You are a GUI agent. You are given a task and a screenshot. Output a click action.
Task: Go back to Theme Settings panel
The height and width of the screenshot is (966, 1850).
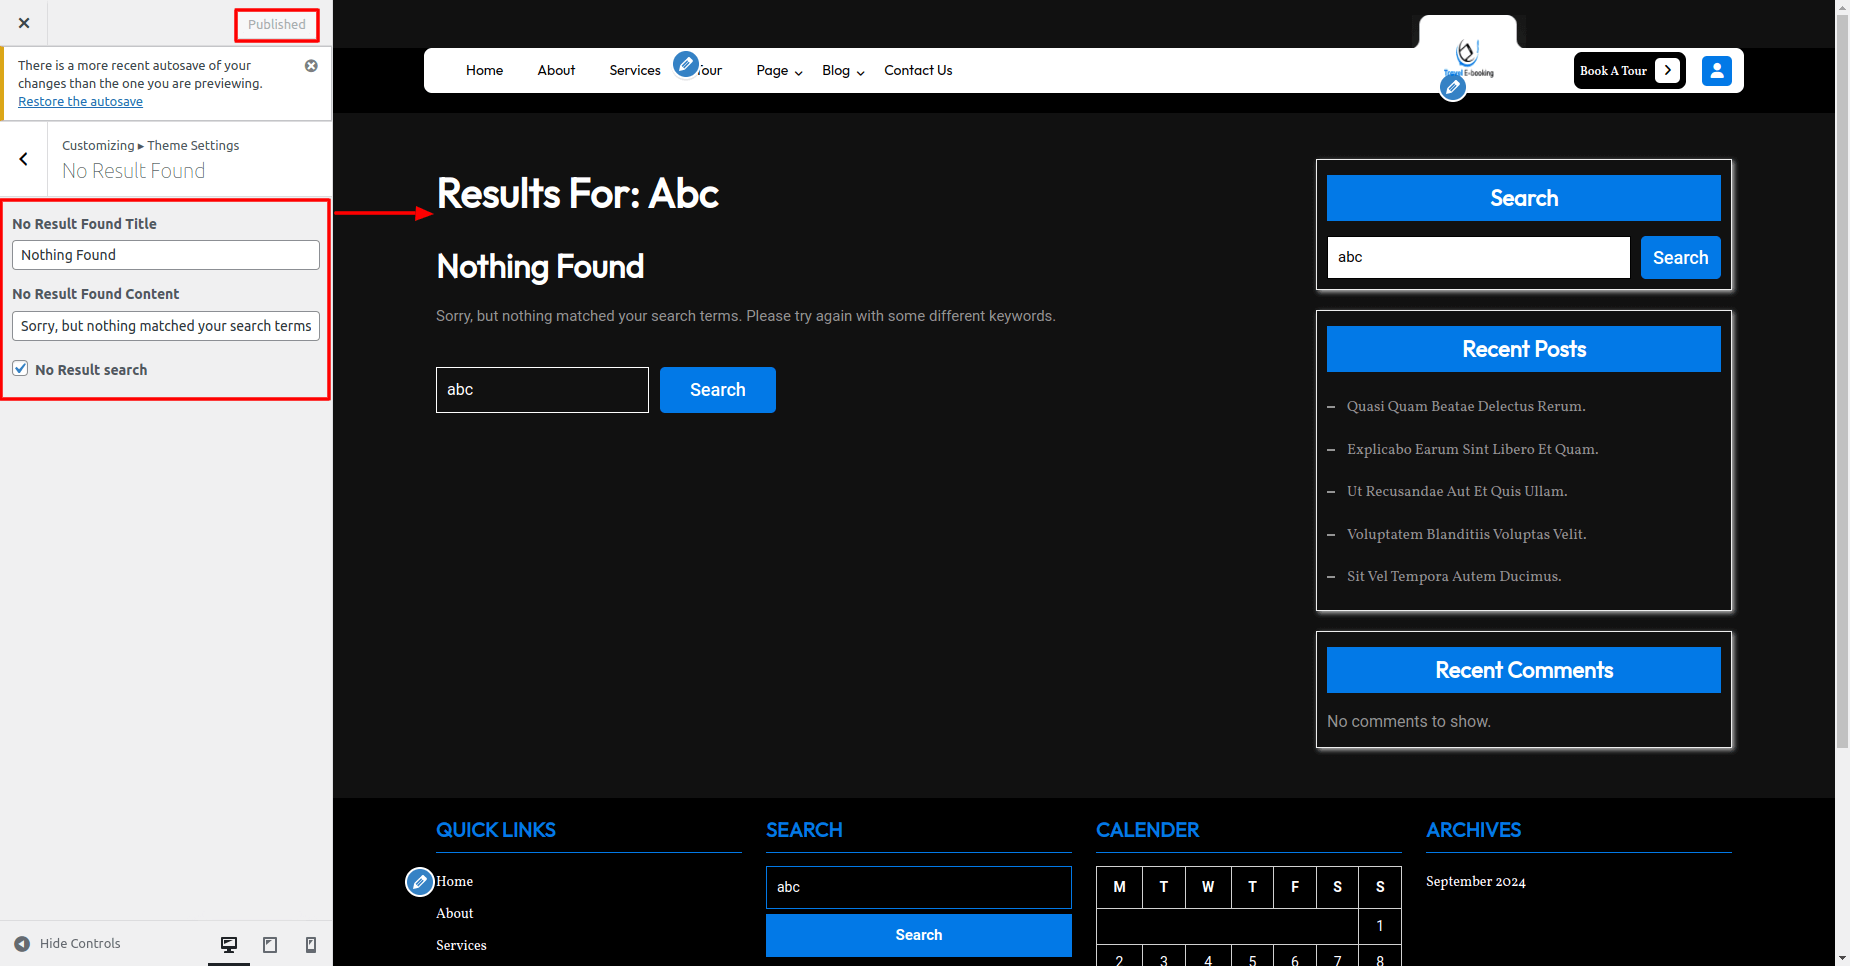(24, 159)
